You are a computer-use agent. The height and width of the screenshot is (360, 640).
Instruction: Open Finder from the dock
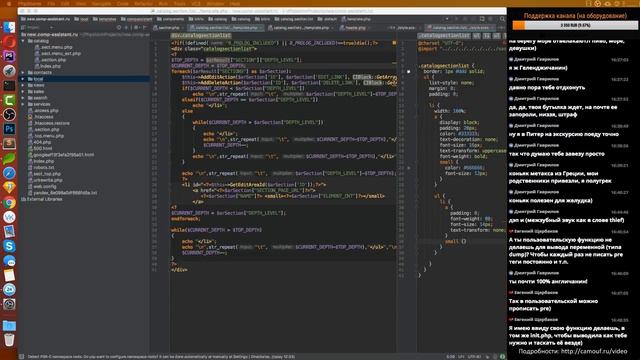tap(9, 27)
